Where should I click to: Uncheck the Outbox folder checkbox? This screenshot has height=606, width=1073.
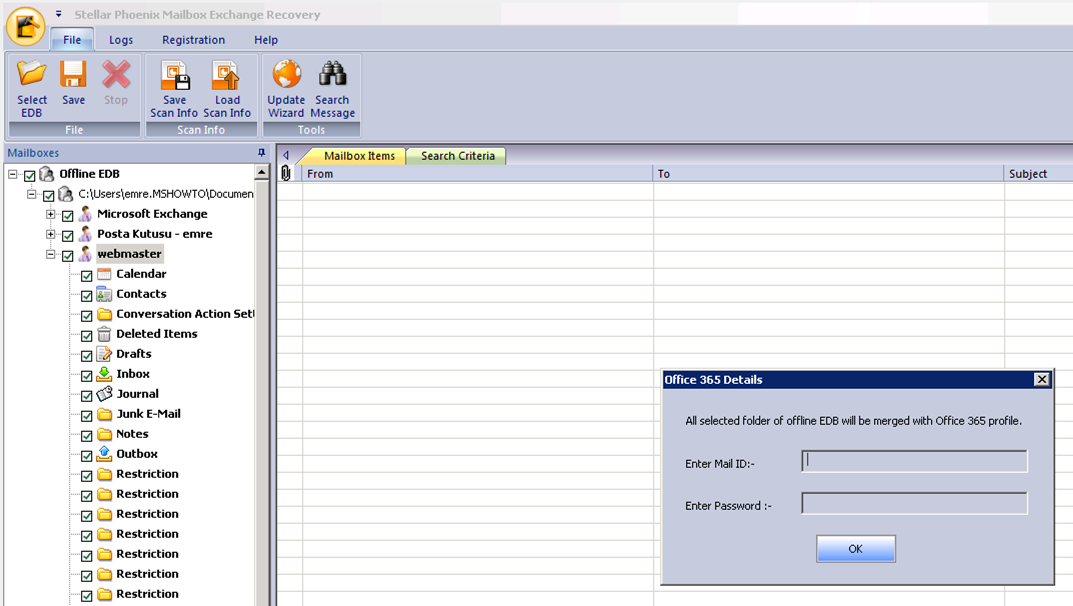87,456
